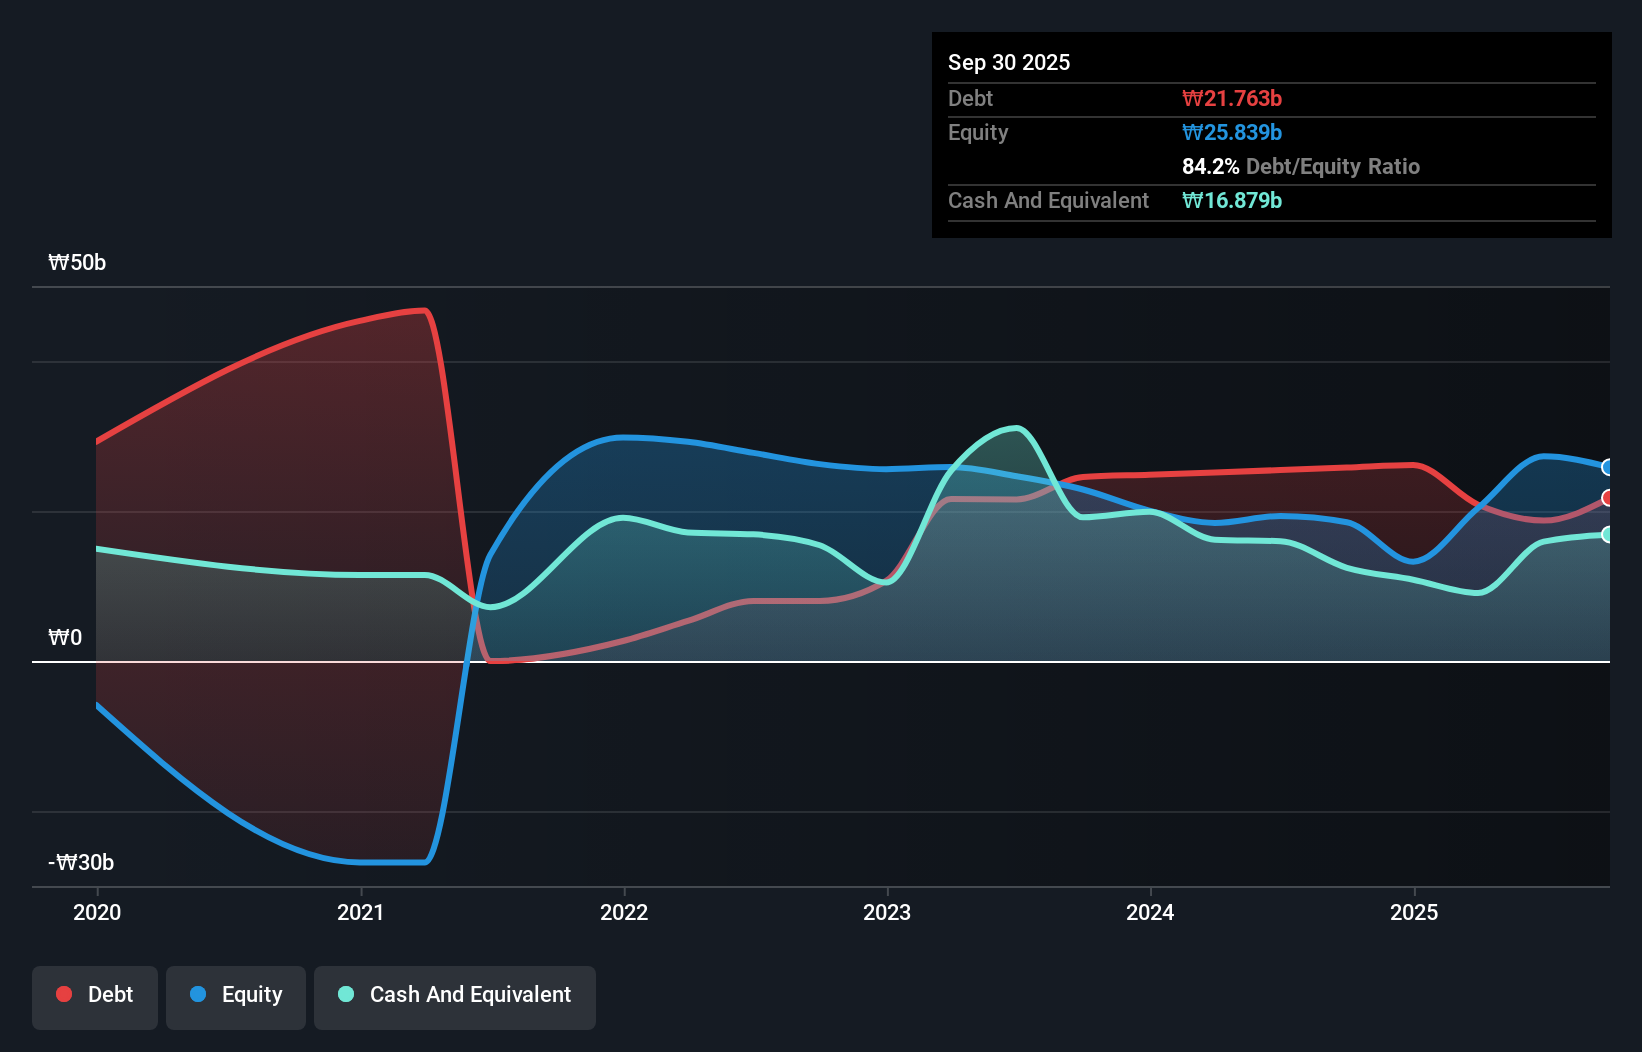Toggle the Equity series visibility in legend

coord(235,996)
